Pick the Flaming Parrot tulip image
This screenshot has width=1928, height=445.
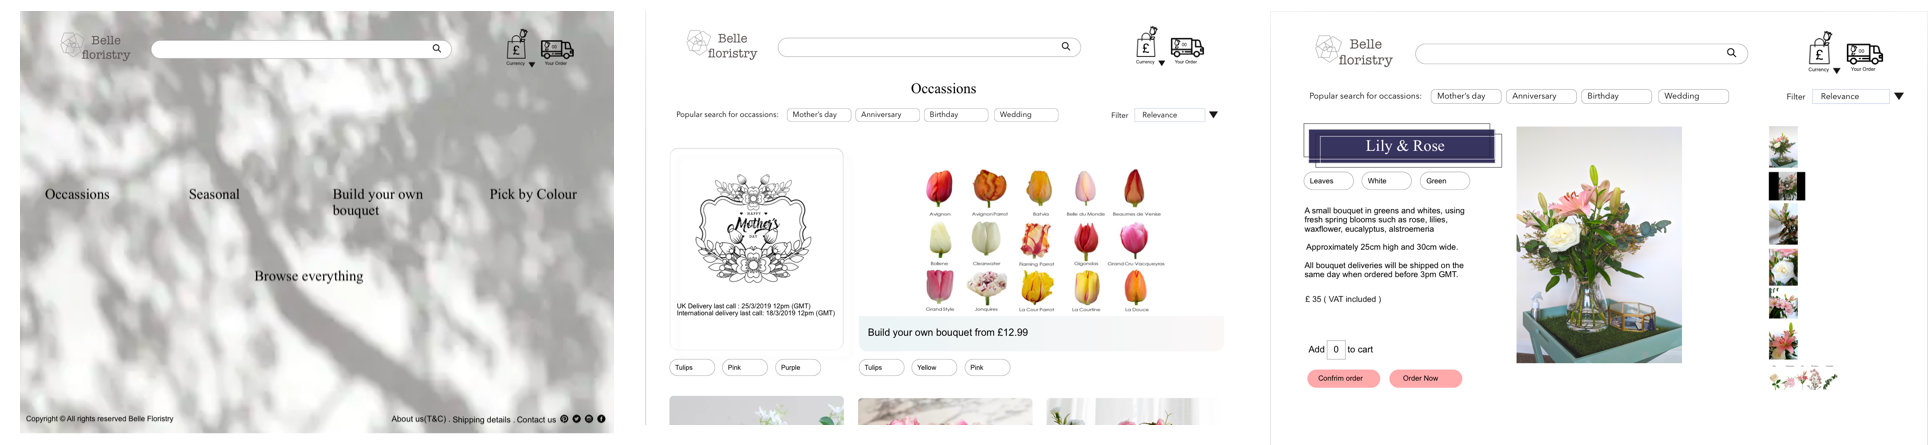point(1036,240)
